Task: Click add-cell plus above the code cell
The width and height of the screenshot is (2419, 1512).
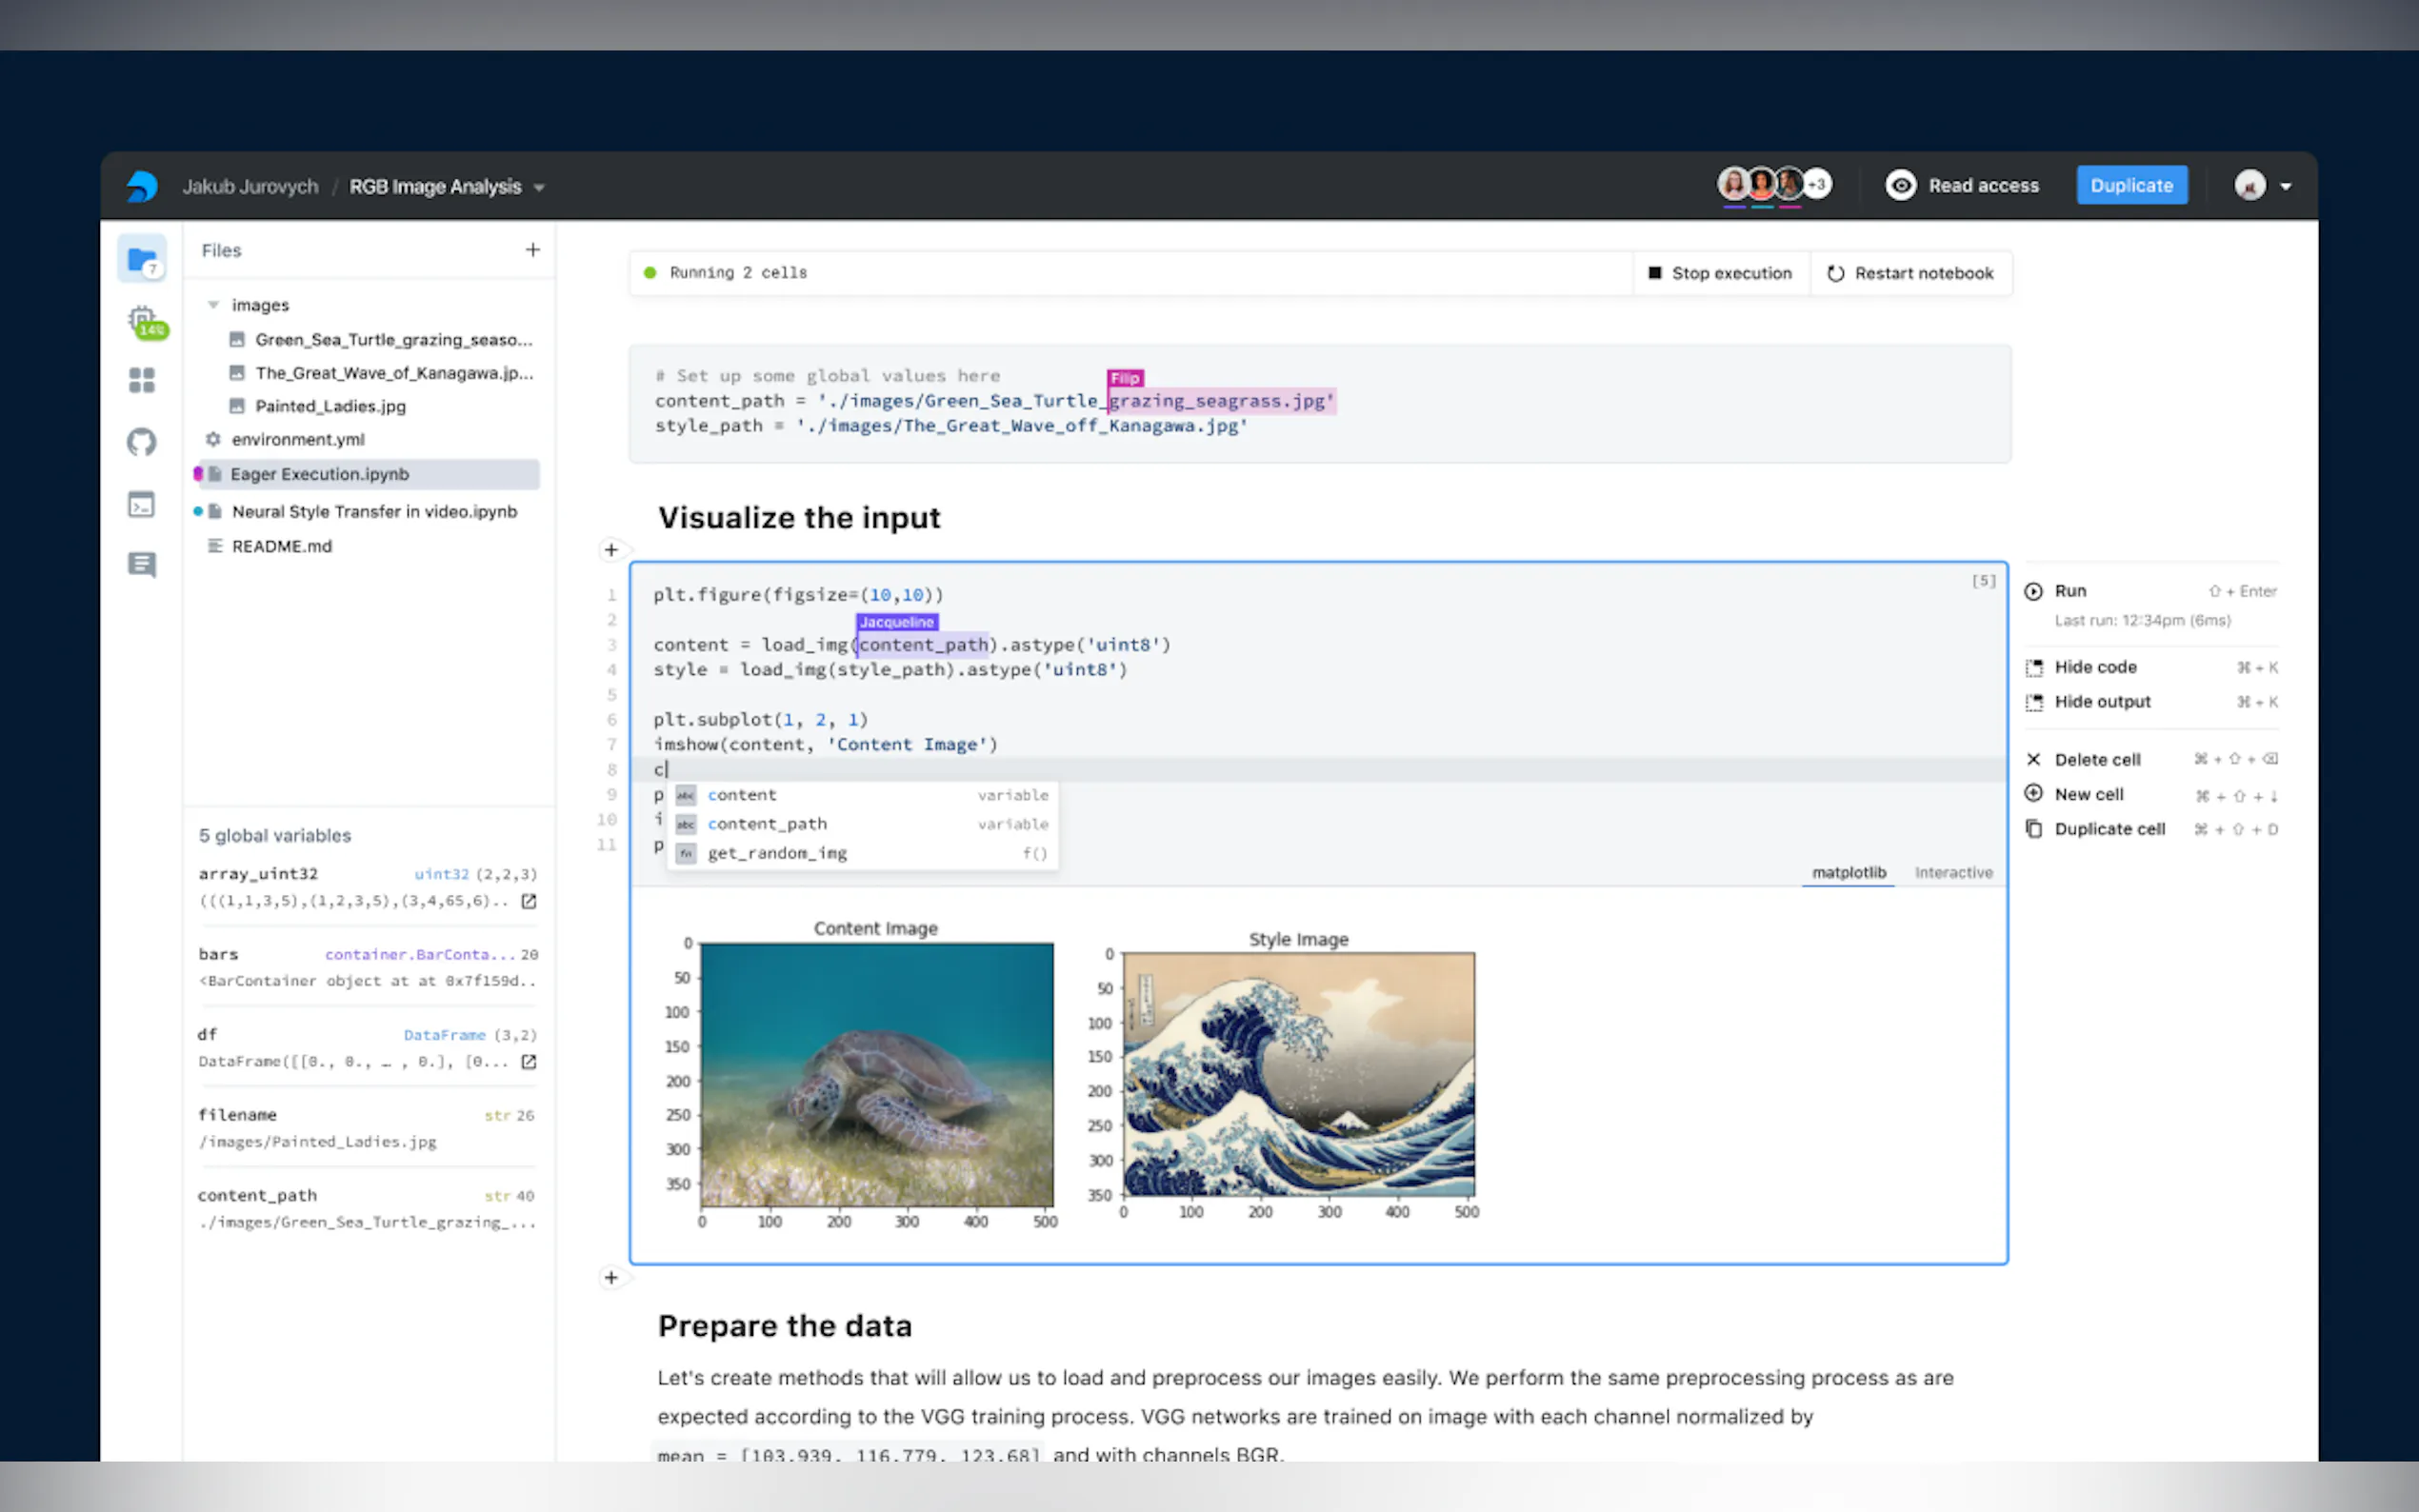Action: tap(611, 550)
